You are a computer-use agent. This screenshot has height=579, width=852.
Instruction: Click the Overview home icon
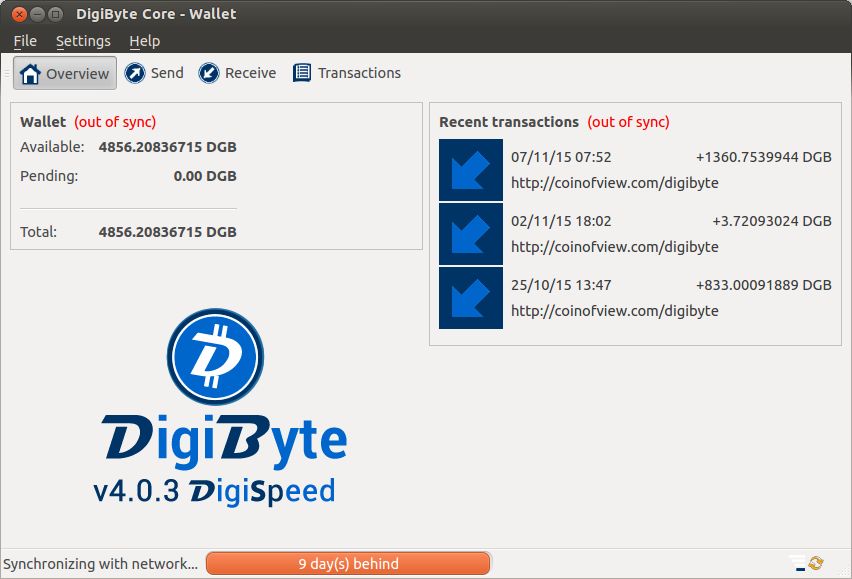tap(30, 72)
